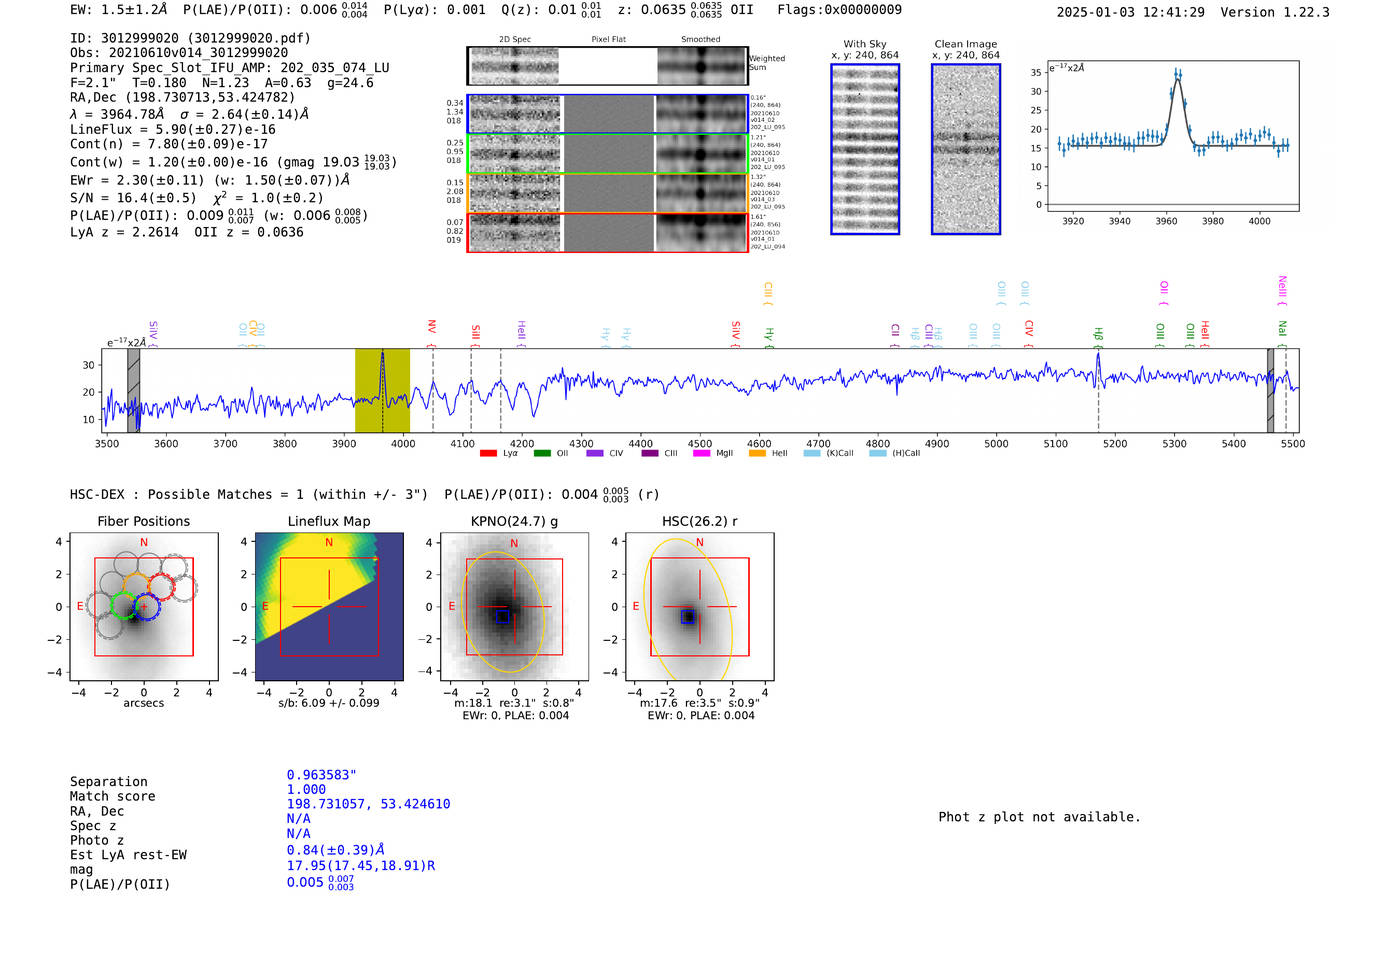Click the LyA z = 2.2614 text

click(124, 232)
